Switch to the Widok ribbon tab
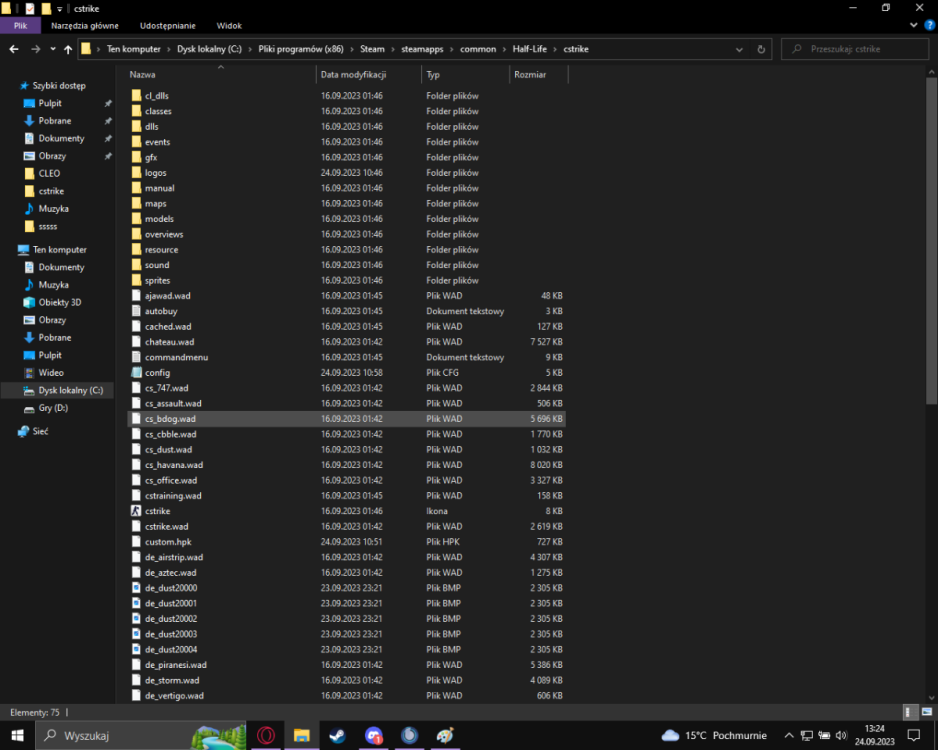The image size is (938, 750). click(229, 25)
